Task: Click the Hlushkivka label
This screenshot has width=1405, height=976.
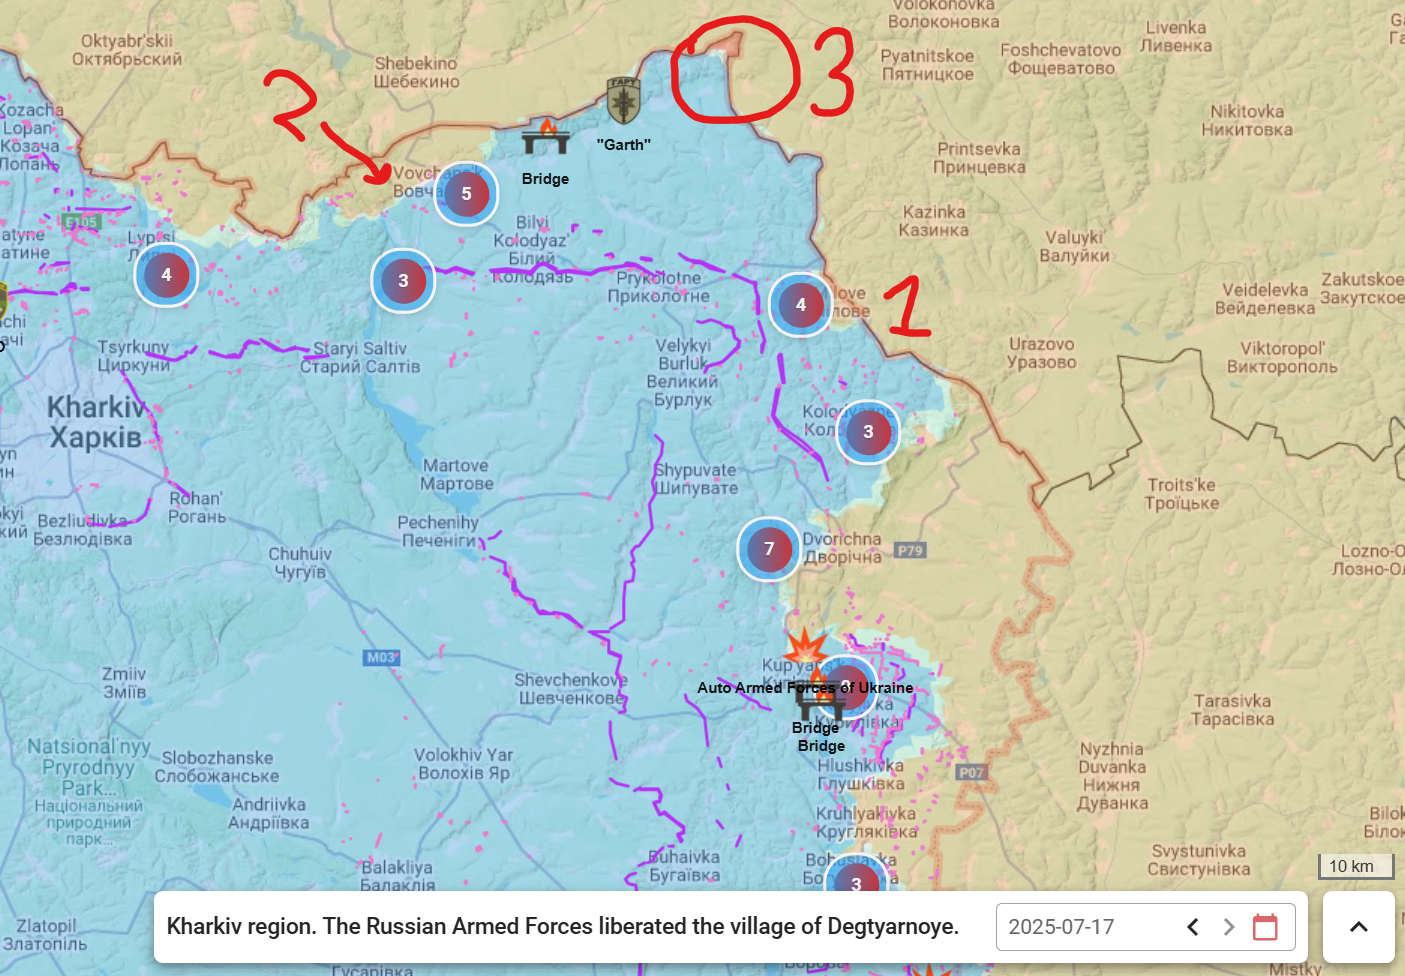Action: coord(861,774)
